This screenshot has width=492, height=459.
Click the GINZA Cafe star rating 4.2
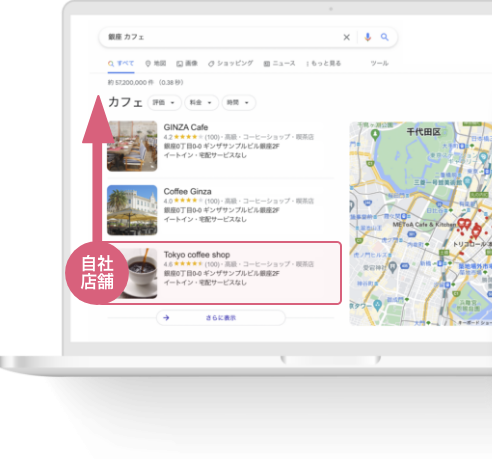pos(183,137)
